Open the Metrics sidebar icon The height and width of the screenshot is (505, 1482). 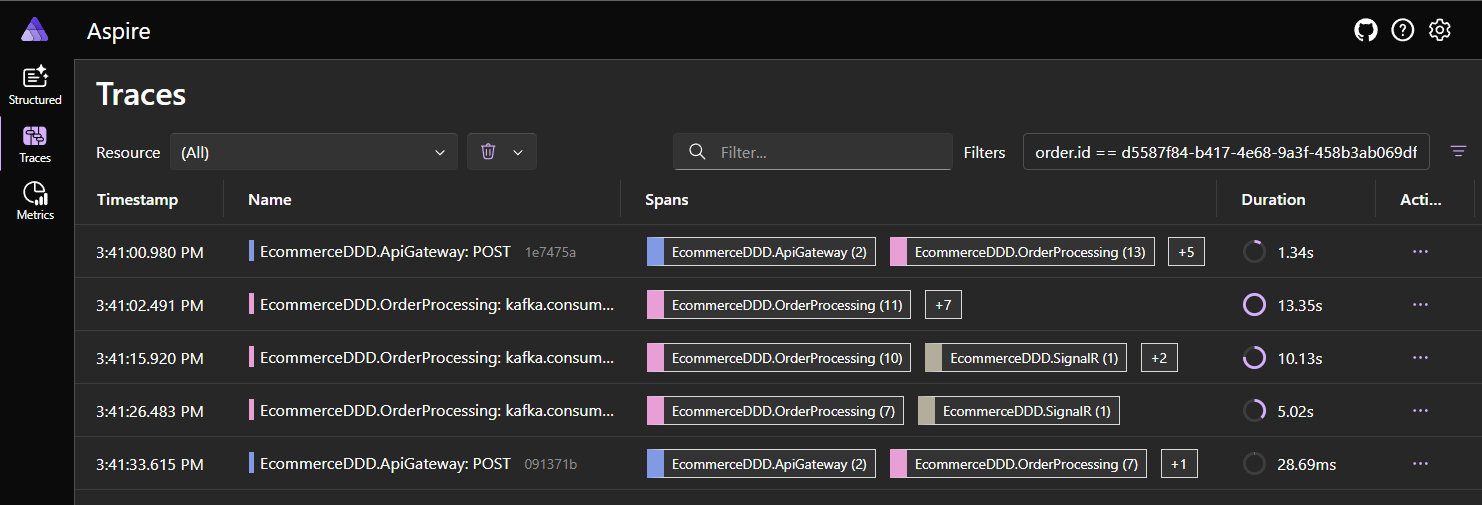click(35, 201)
